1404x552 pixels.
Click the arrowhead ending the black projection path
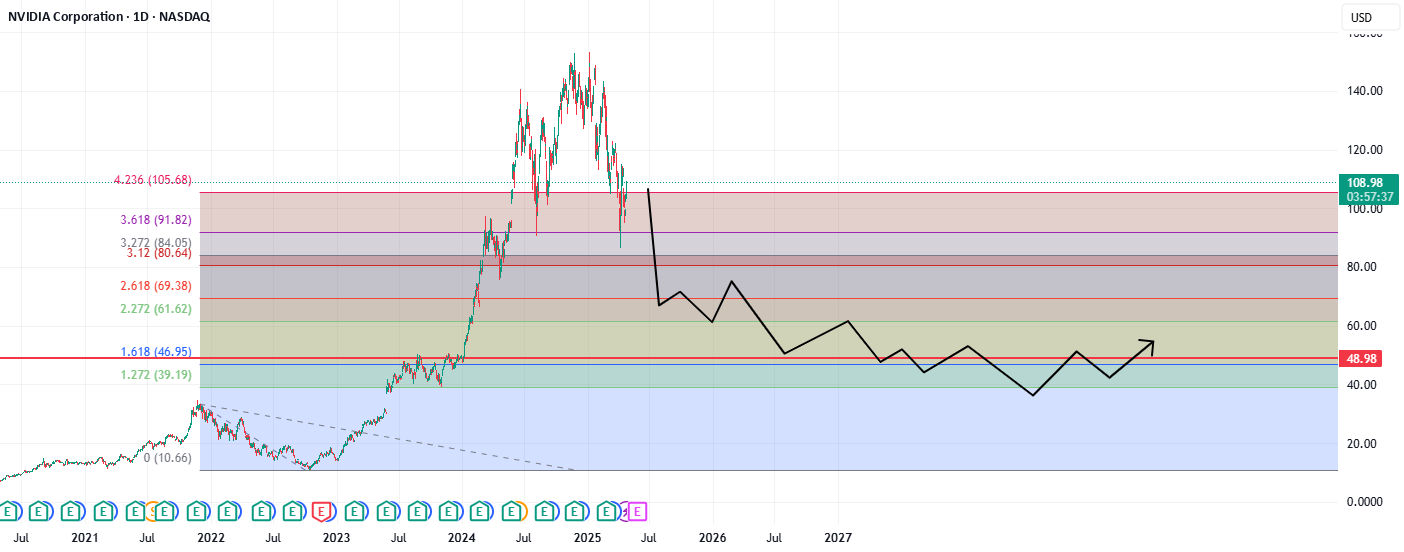(x=1148, y=345)
